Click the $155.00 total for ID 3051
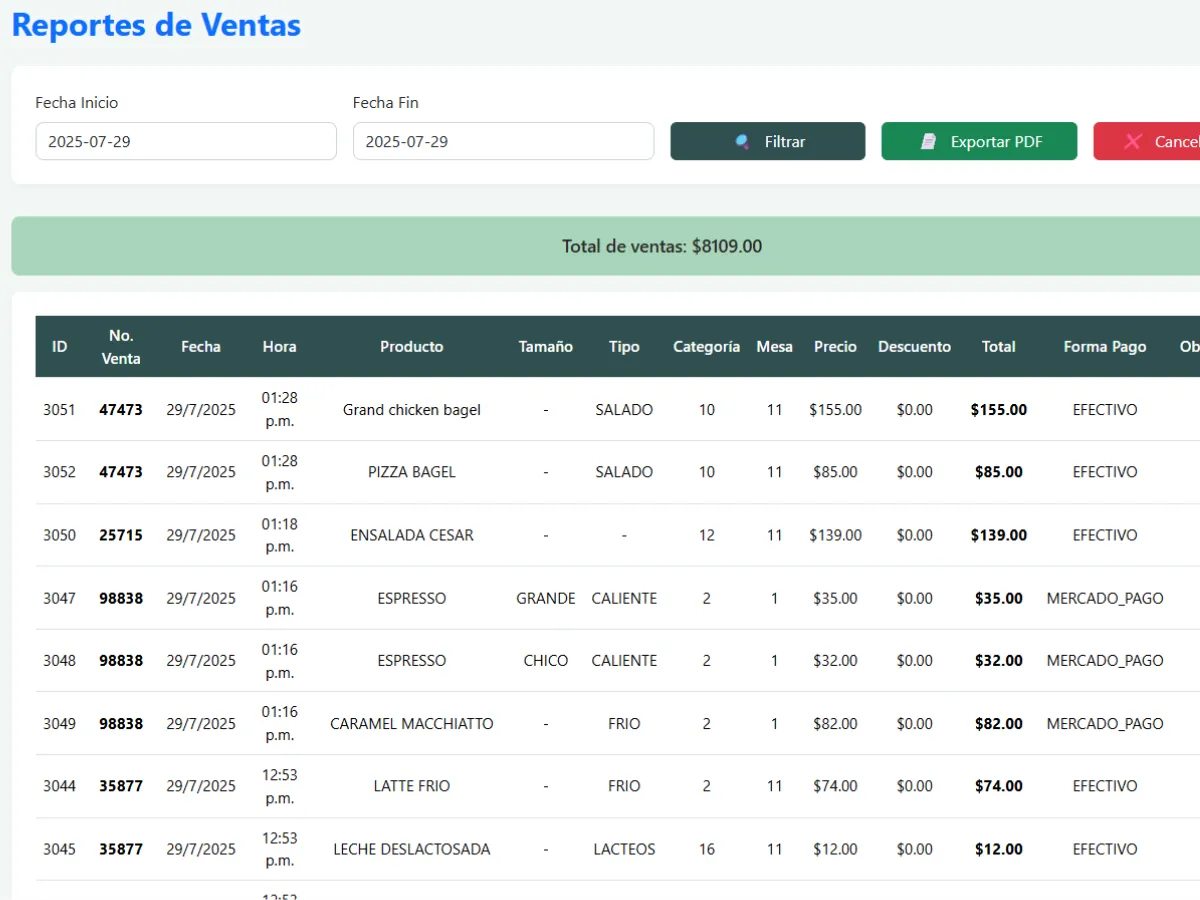 (998, 410)
